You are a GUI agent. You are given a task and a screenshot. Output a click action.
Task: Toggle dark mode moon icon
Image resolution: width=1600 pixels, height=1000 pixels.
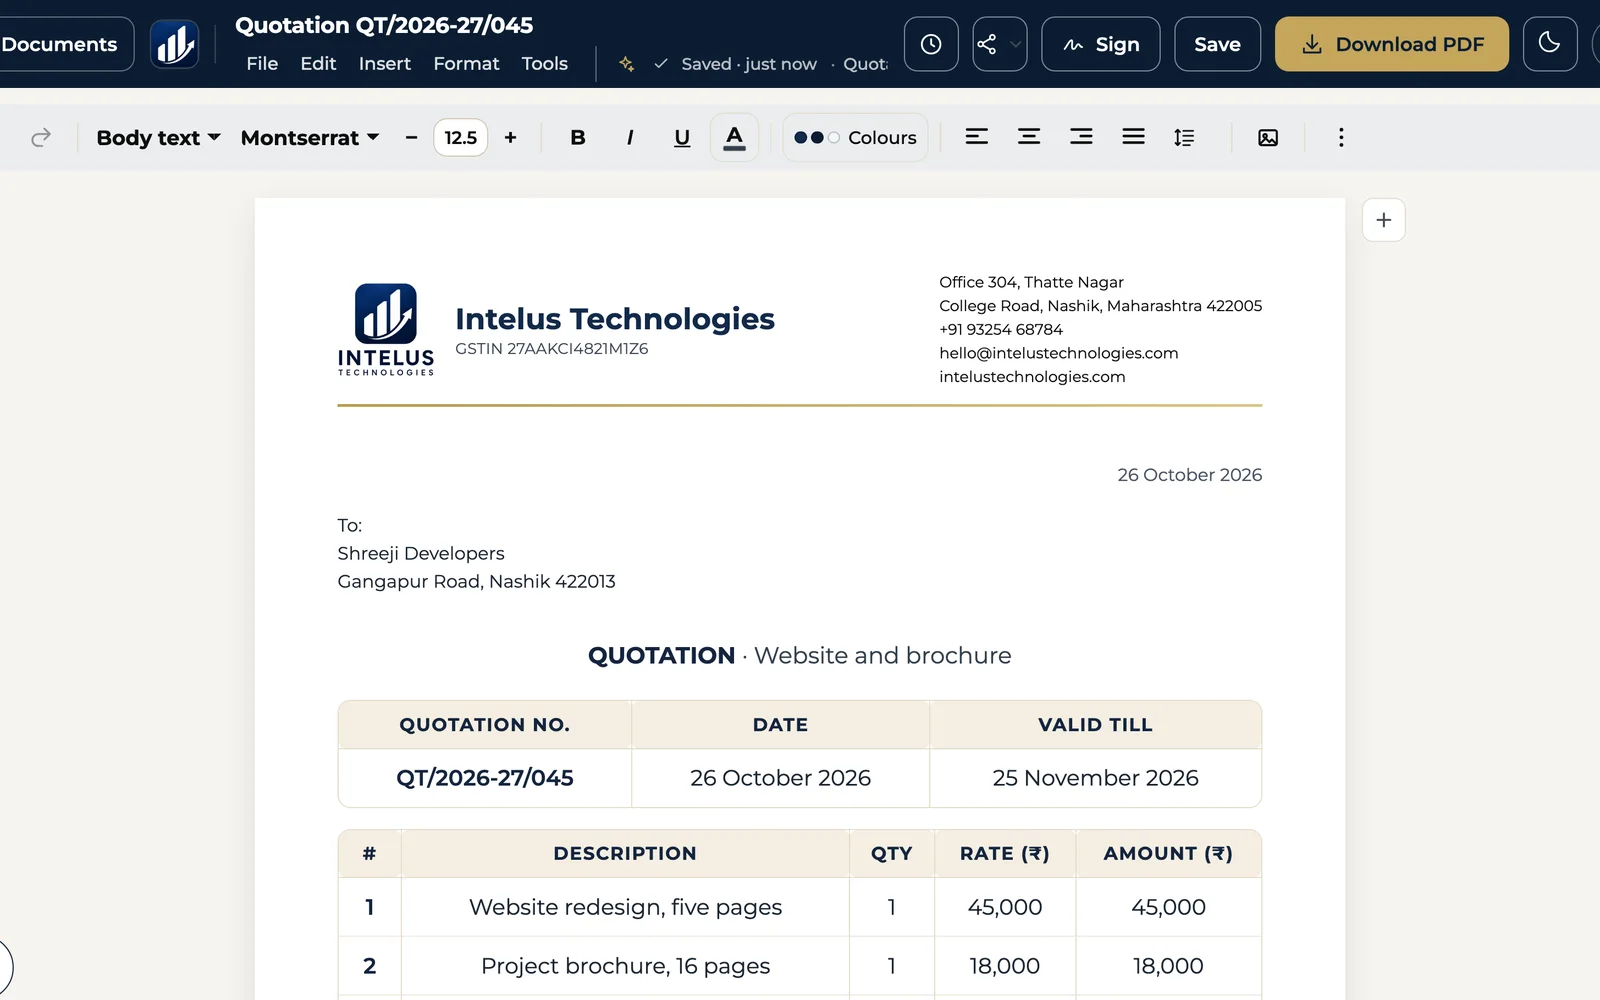click(x=1549, y=44)
